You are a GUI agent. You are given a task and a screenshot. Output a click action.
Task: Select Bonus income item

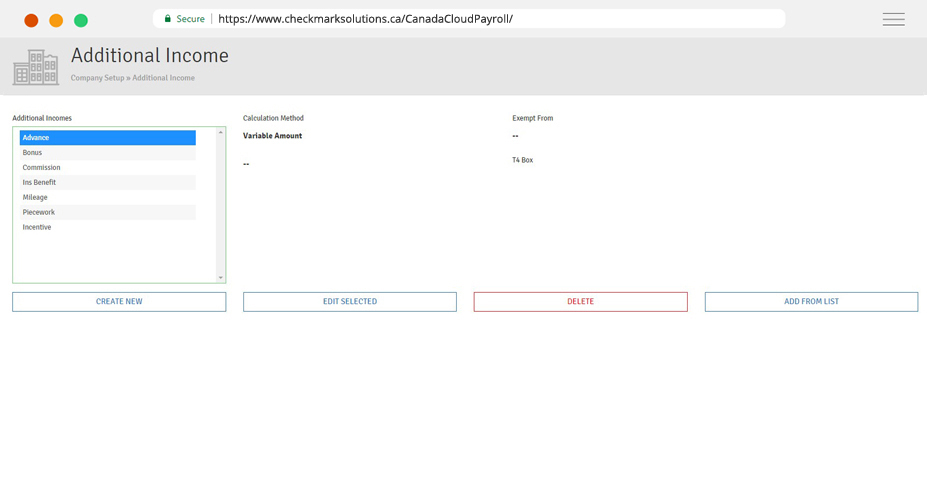pyautogui.click(x=107, y=153)
